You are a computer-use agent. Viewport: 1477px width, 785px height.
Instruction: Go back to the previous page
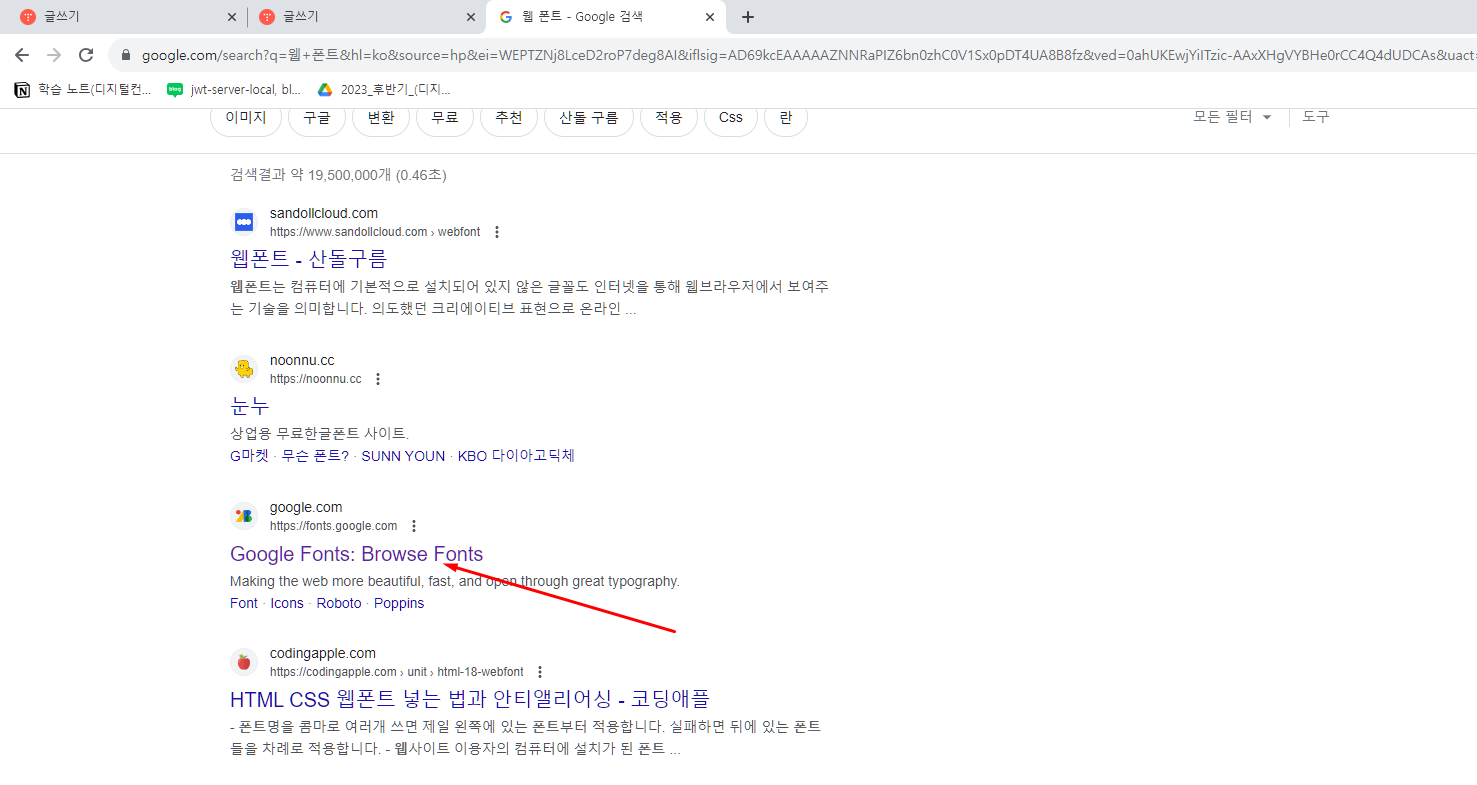pyautogui.click(x=22, y=55)
